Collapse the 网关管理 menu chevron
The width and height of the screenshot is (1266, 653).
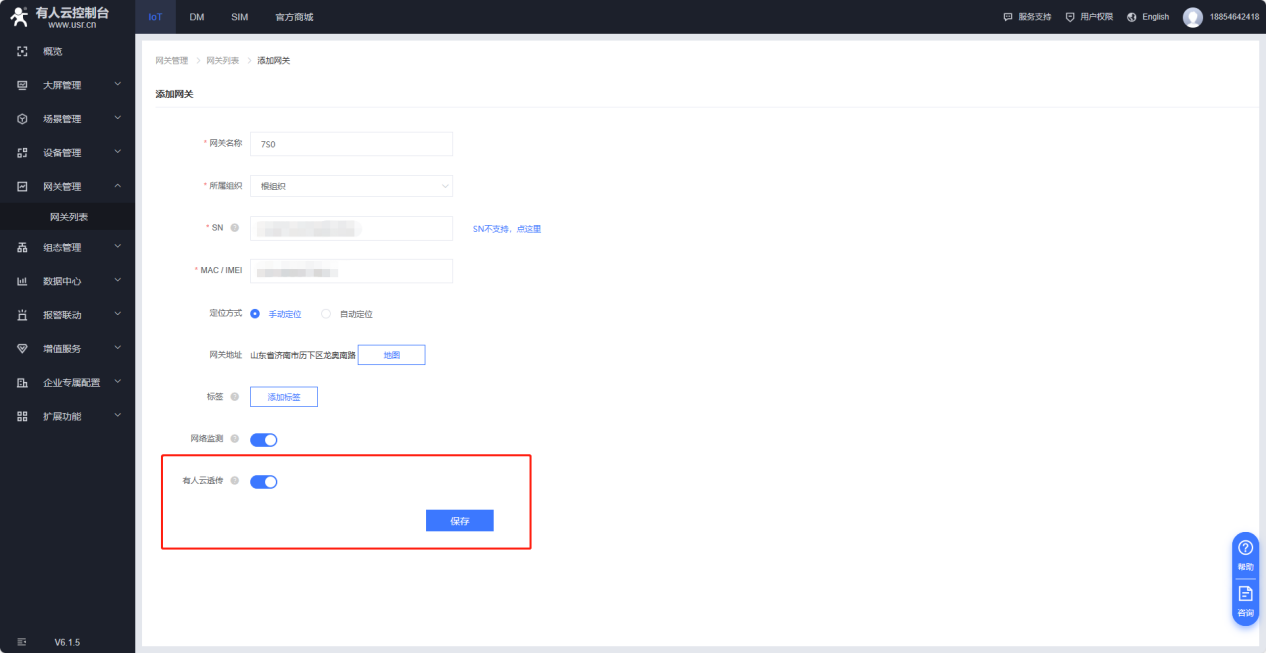(x=118, y=186)
